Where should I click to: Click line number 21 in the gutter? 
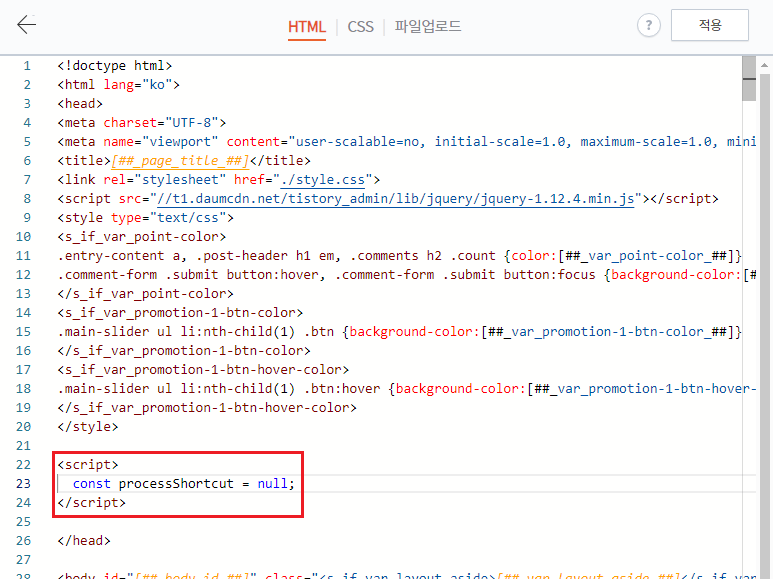pos(23,446)
